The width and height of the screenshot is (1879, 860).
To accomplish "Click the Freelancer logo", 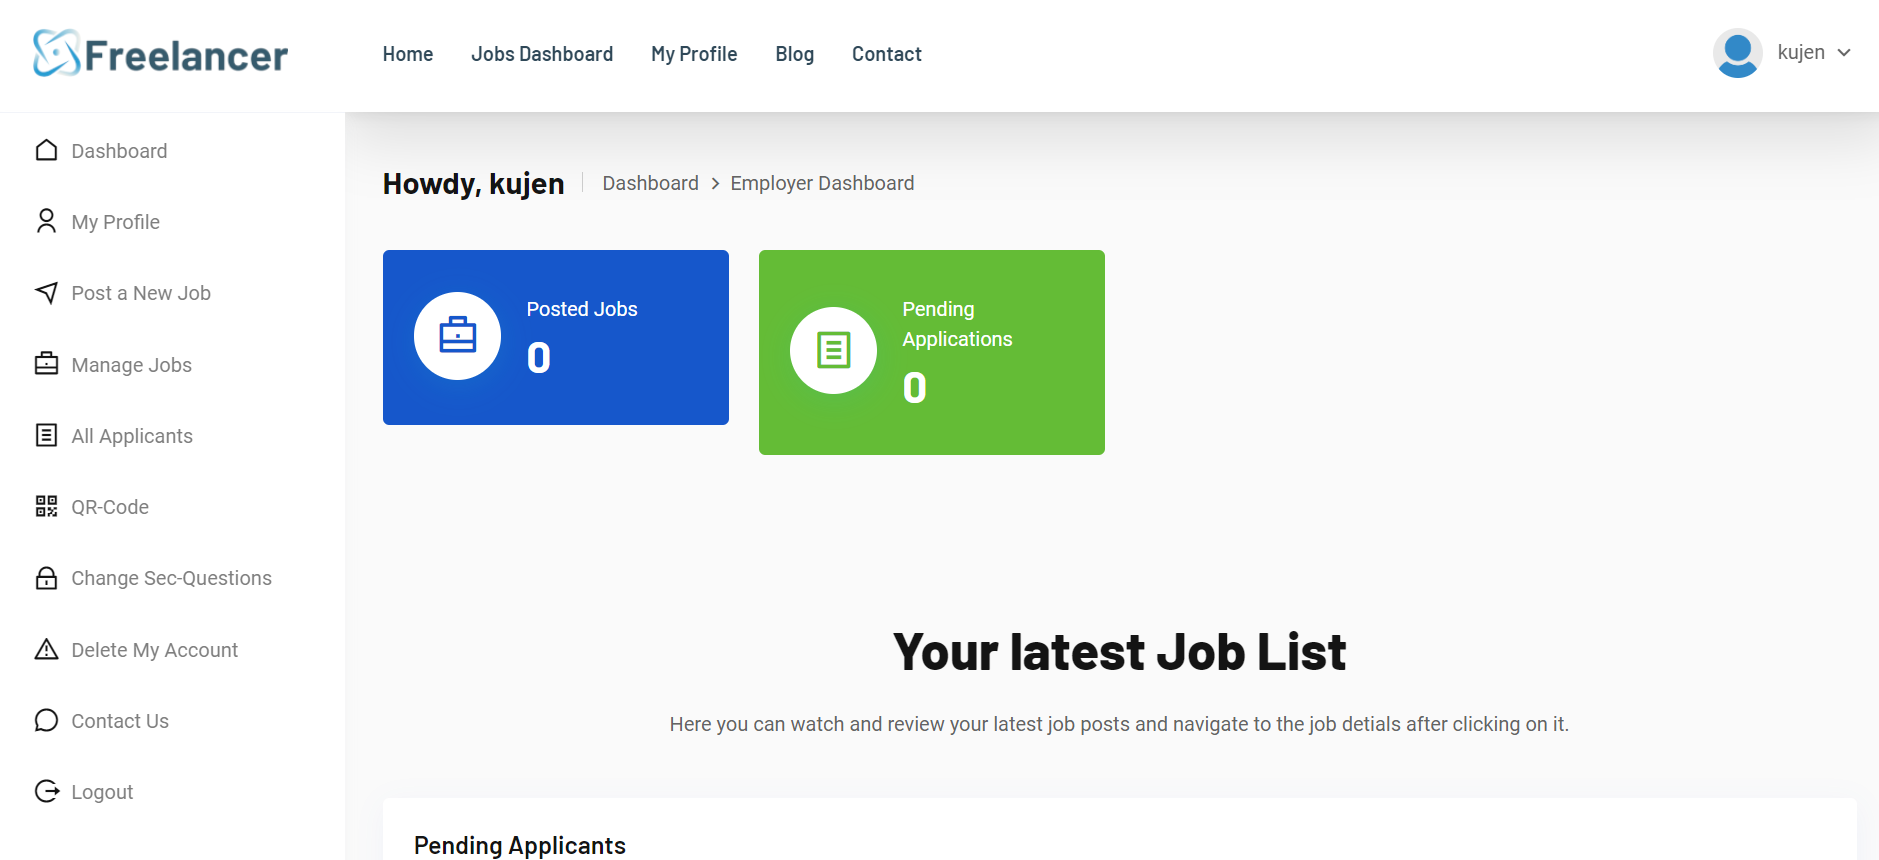I will [158, 54].
